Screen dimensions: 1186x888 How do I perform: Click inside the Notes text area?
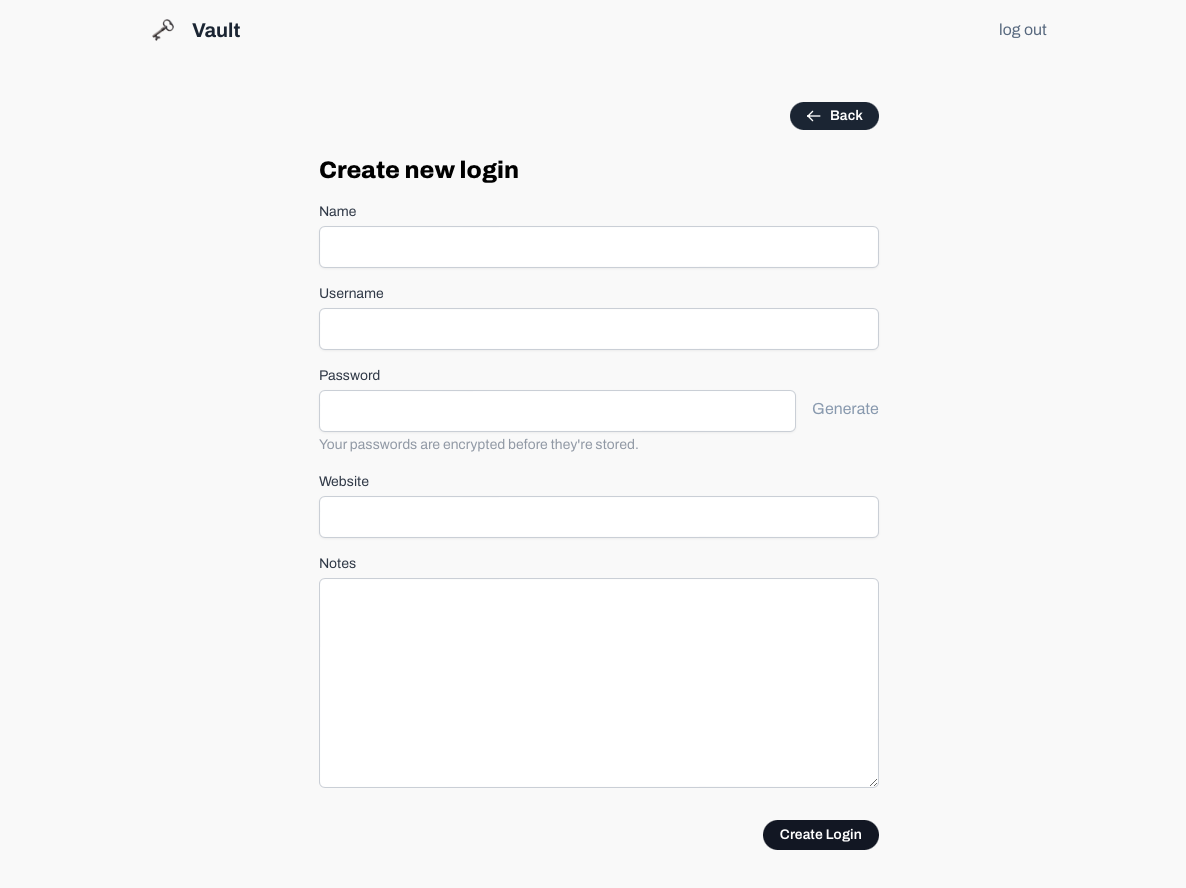pos(598,682)
